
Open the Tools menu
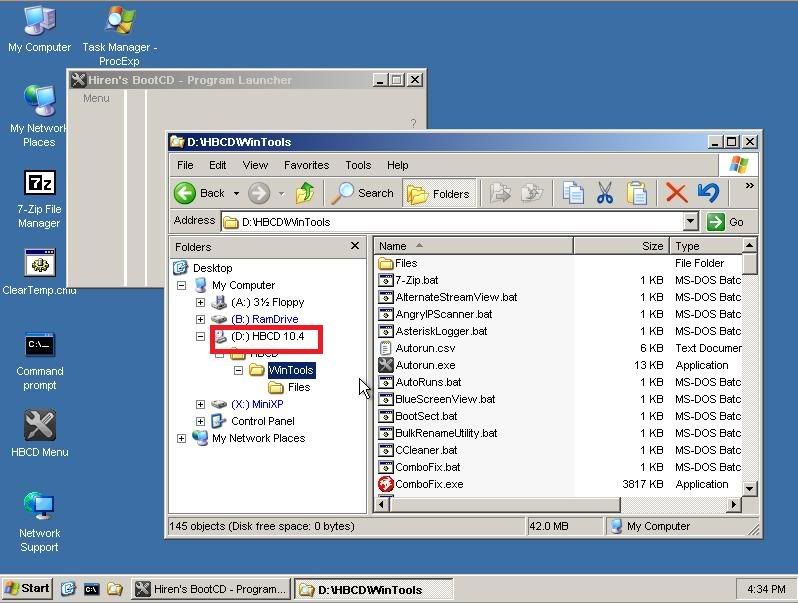(x=358, y=165)
